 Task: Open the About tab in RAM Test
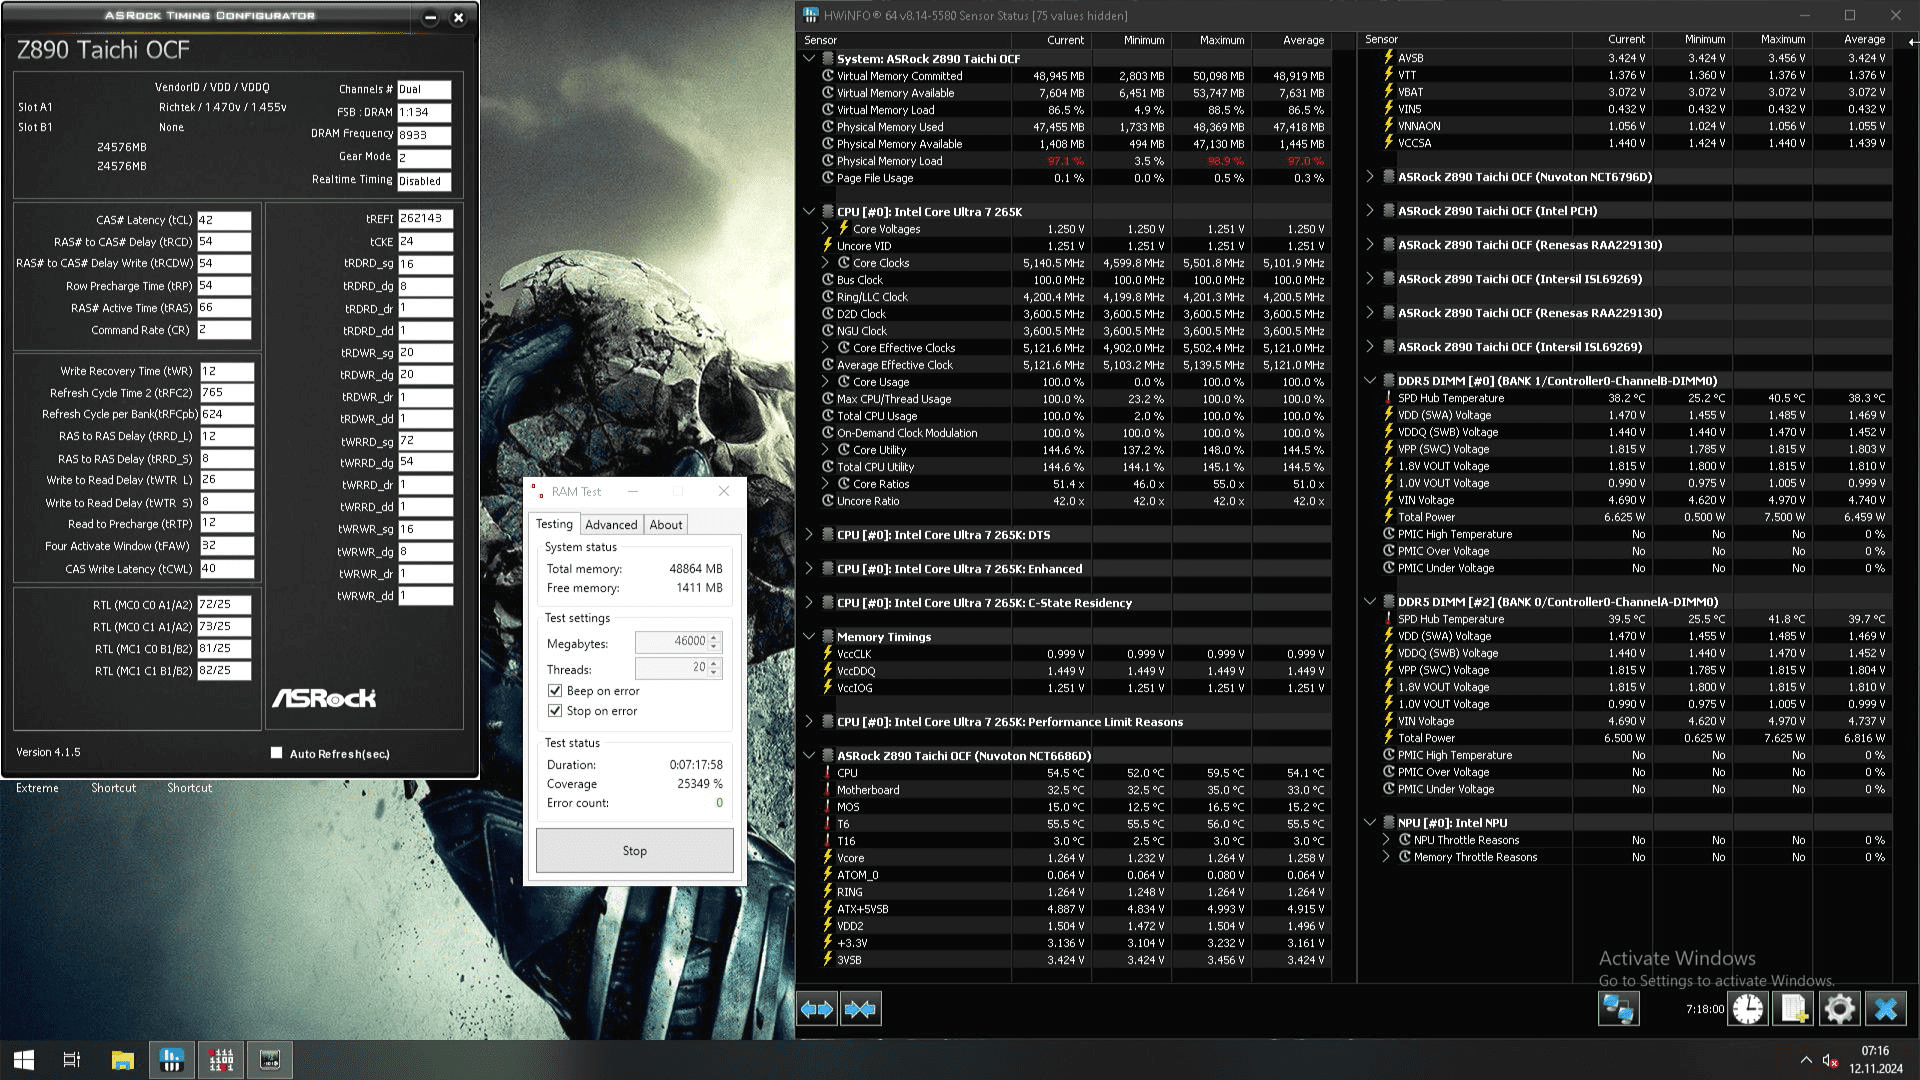point(666,525)
